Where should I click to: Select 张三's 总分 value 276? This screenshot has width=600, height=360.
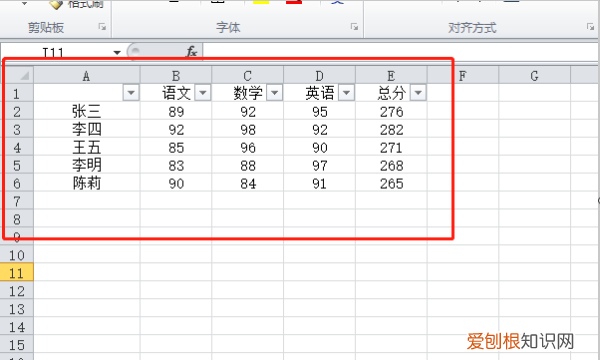click(391, 111)
